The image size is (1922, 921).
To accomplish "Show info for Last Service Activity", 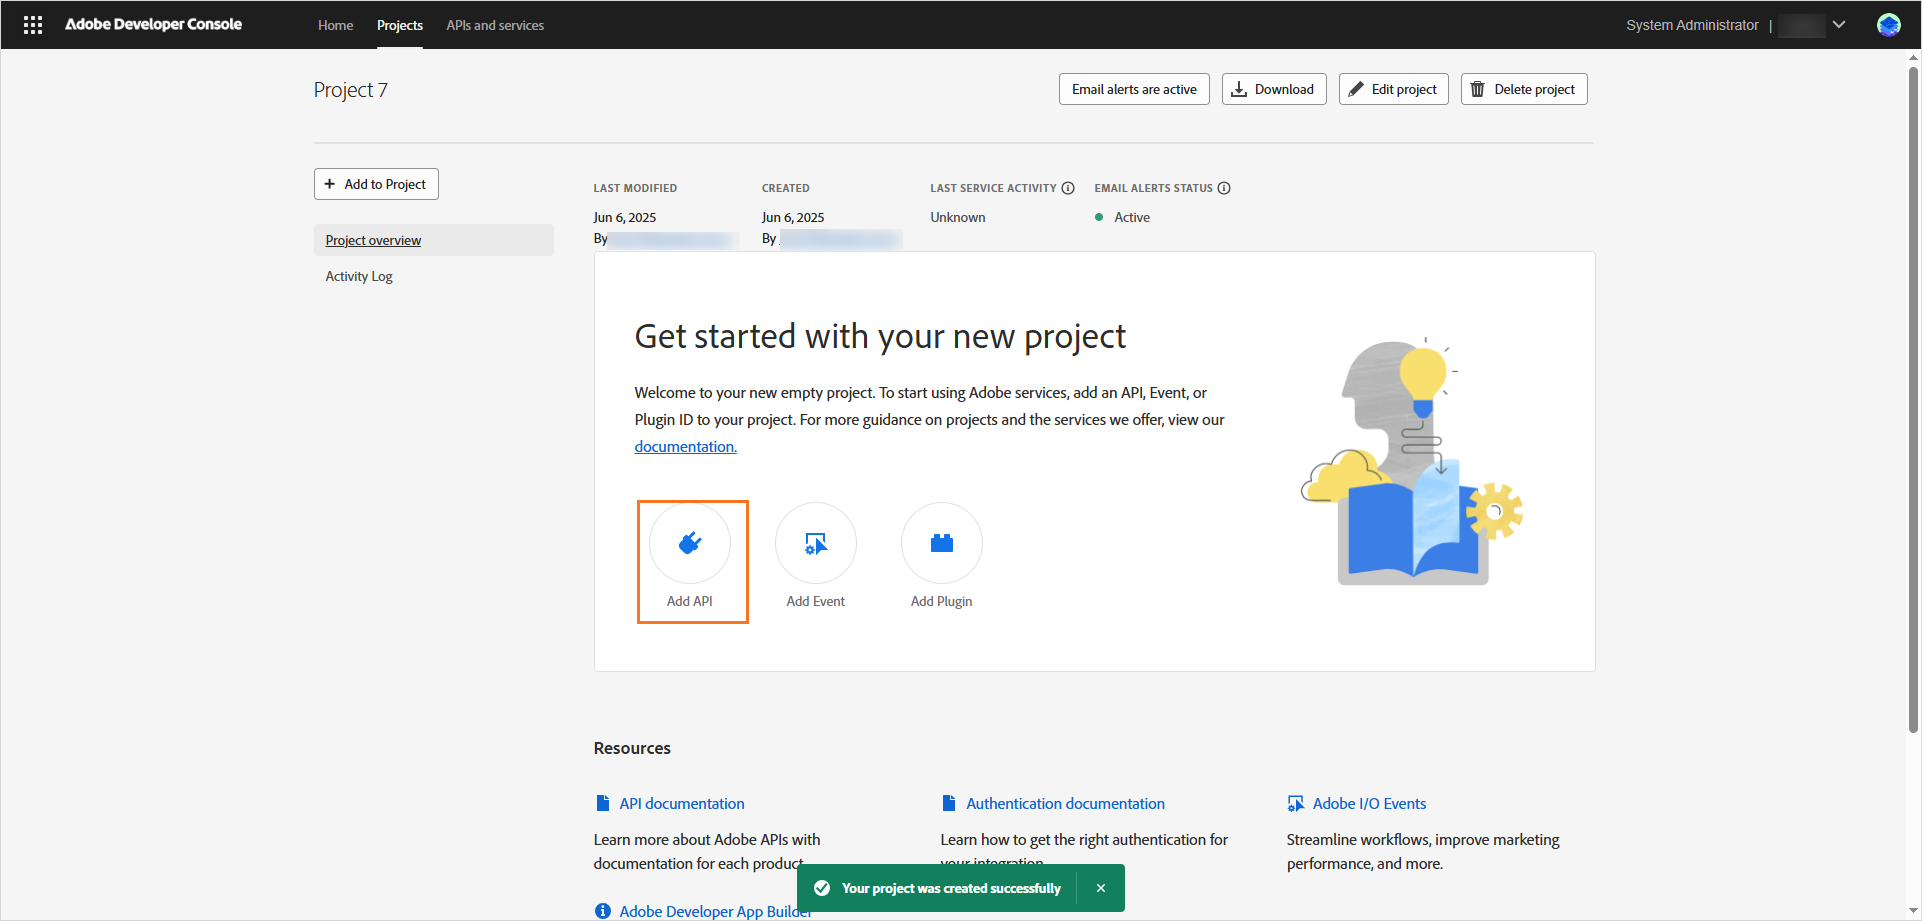I will (1068, 188).
